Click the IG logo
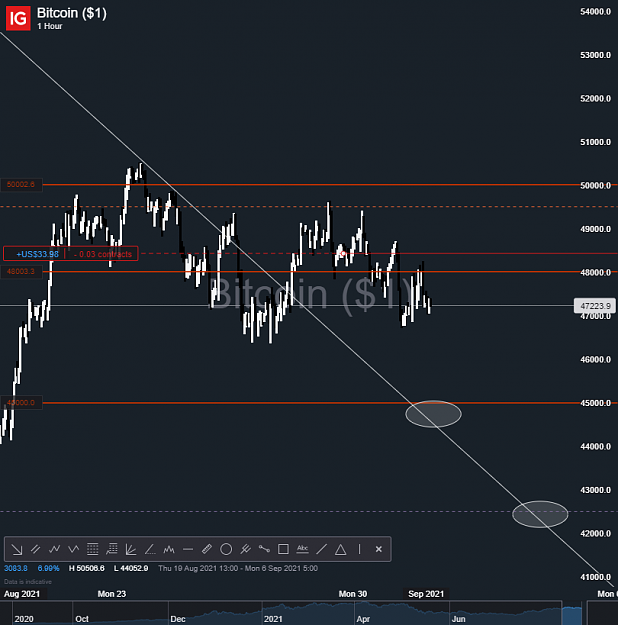Screen dimensions: 618x625 [18, 18]
